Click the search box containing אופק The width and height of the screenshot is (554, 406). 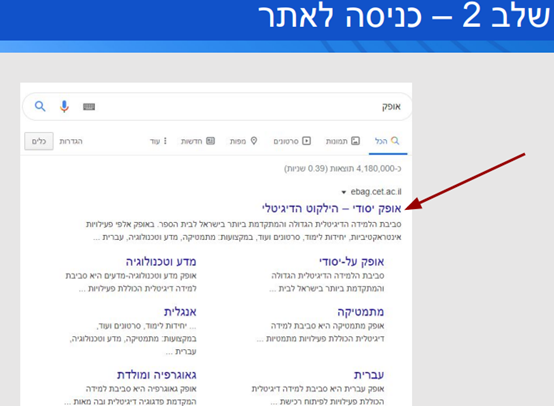(217, 106)
